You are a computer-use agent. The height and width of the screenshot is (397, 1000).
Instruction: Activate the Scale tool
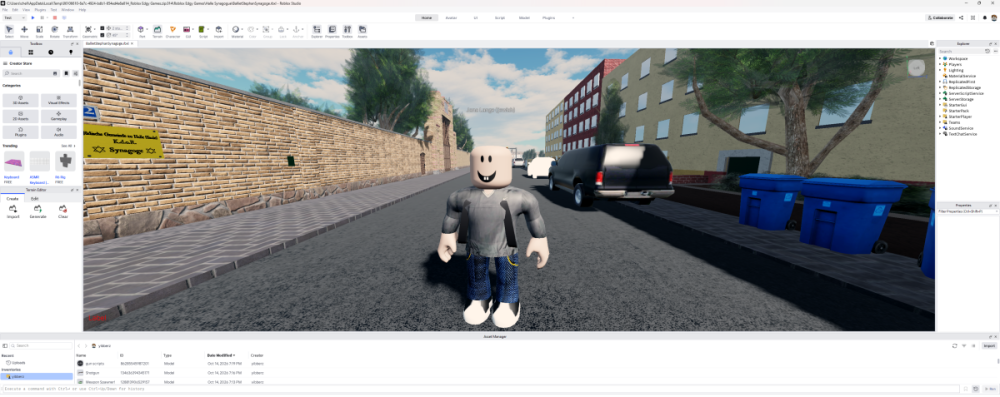click(x=40, y=32)
